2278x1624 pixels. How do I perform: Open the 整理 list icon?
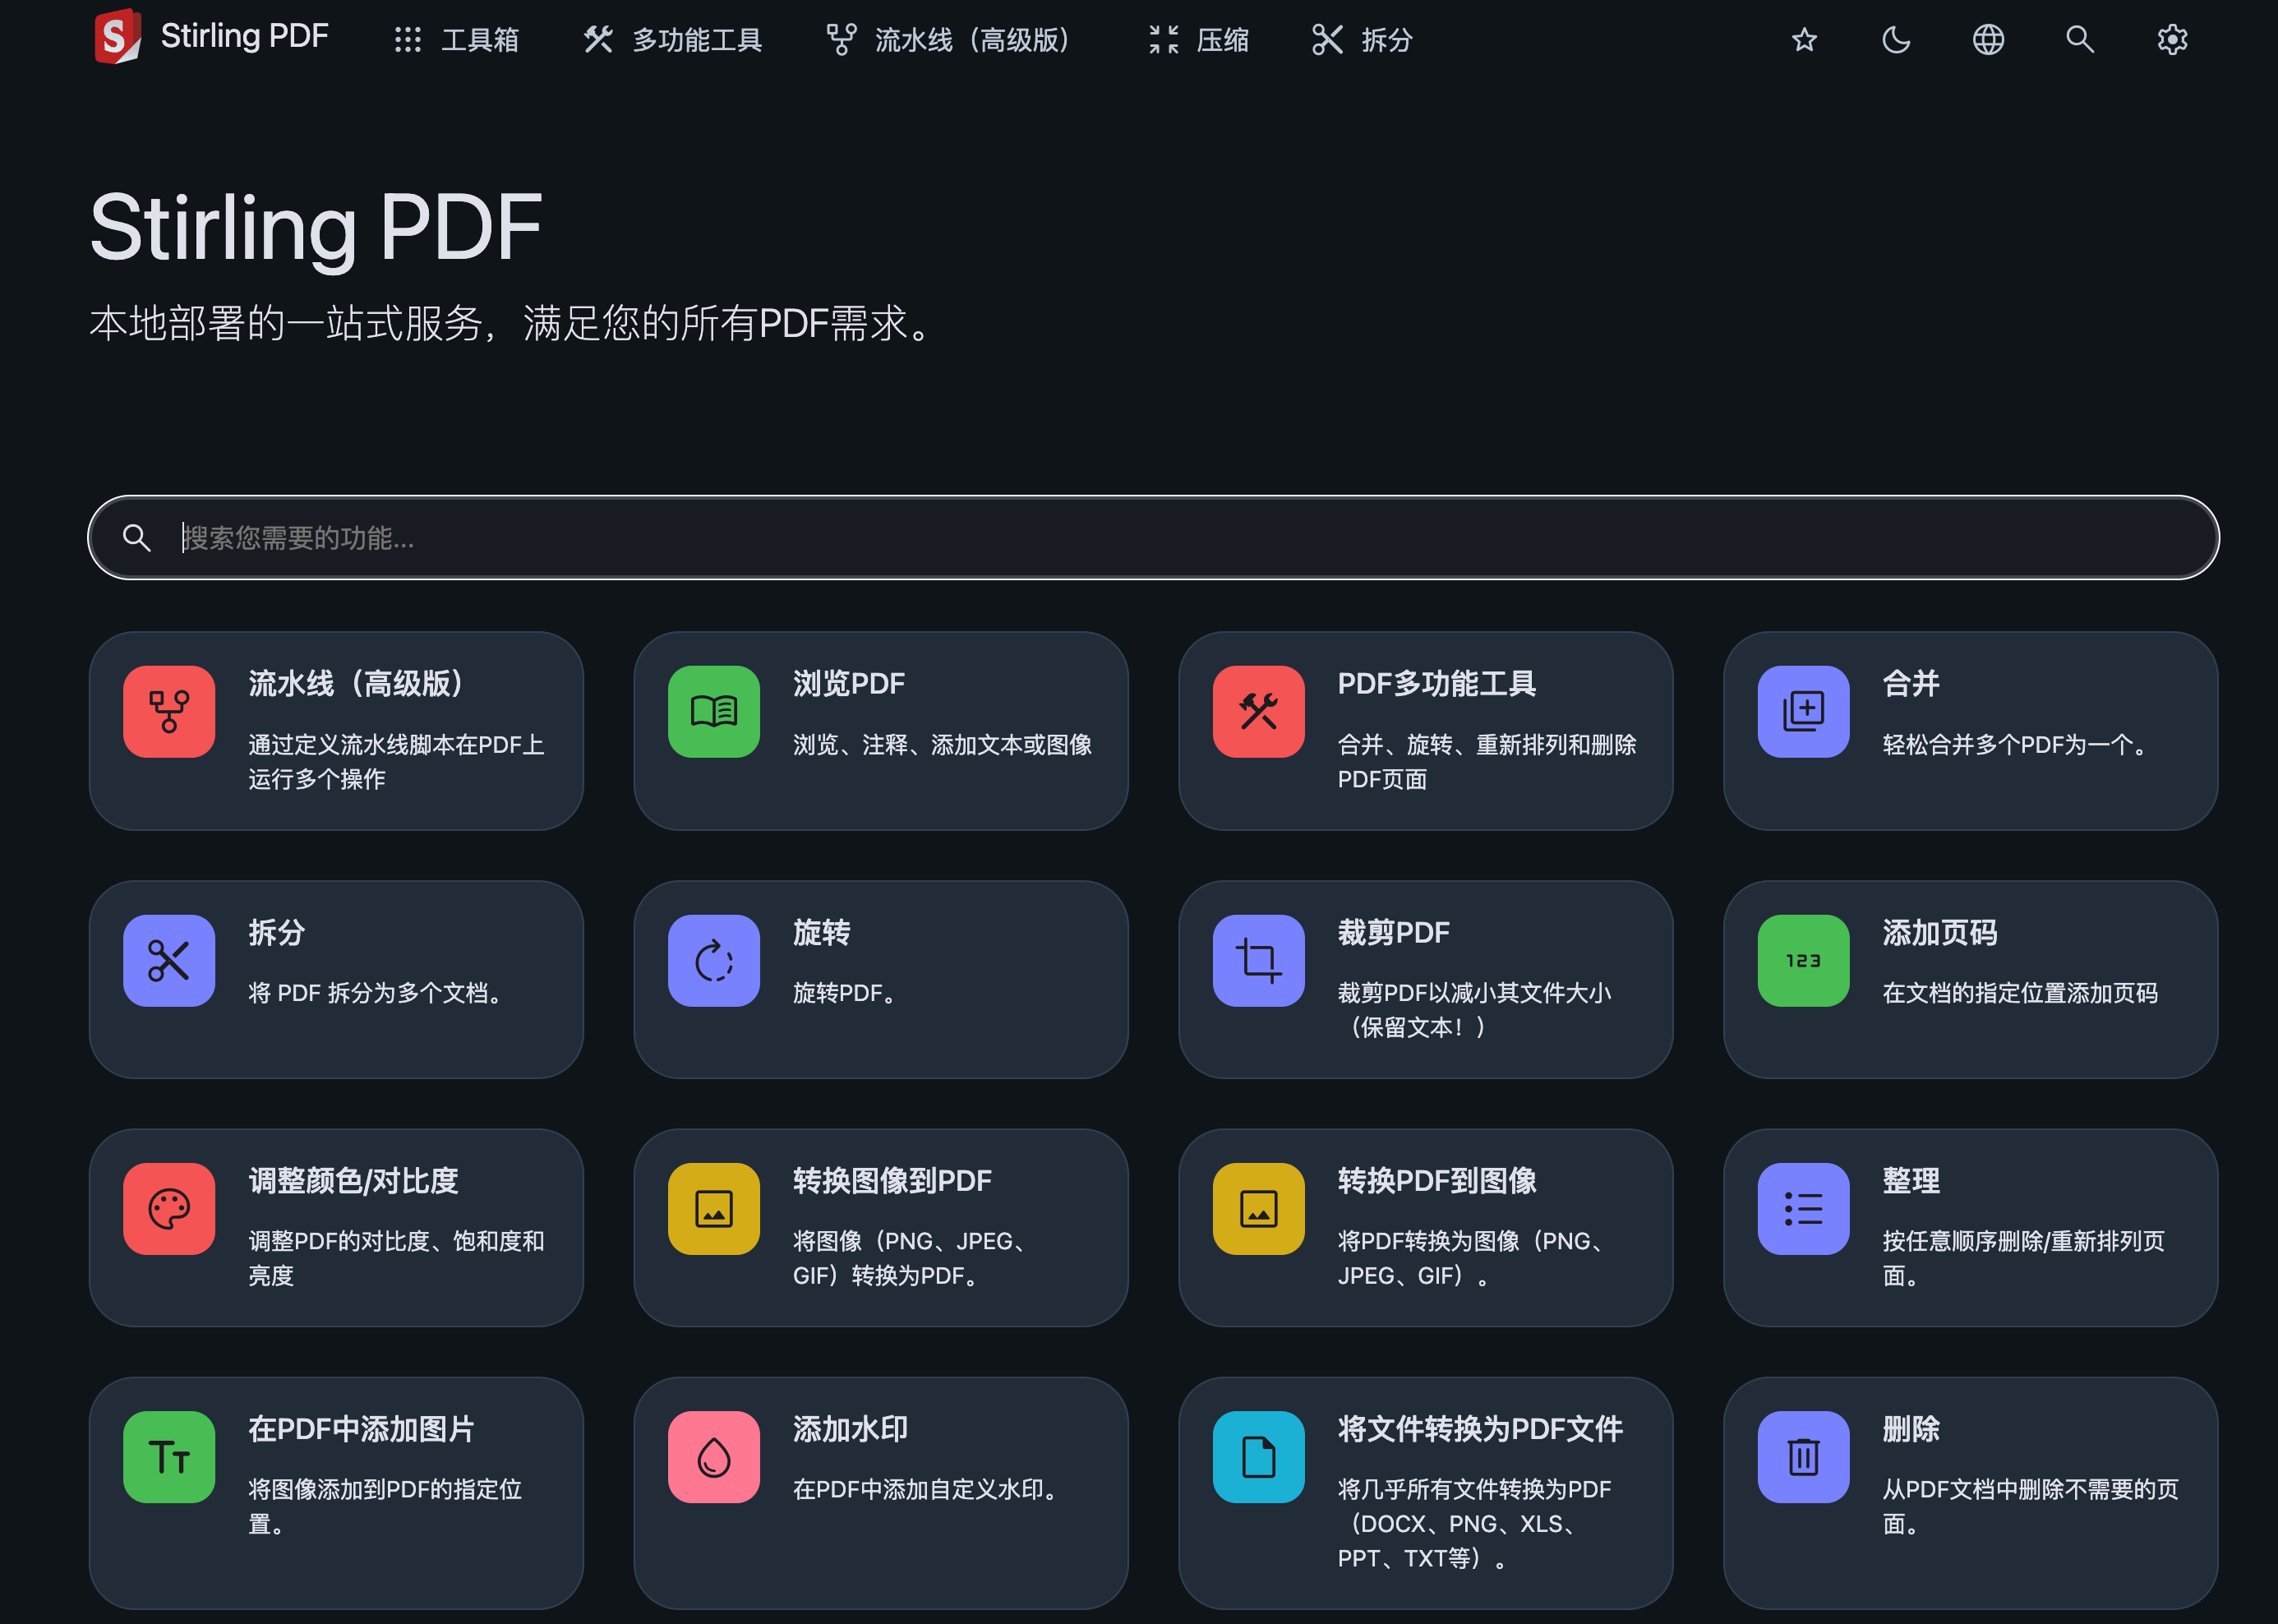click(1802, 1208)
